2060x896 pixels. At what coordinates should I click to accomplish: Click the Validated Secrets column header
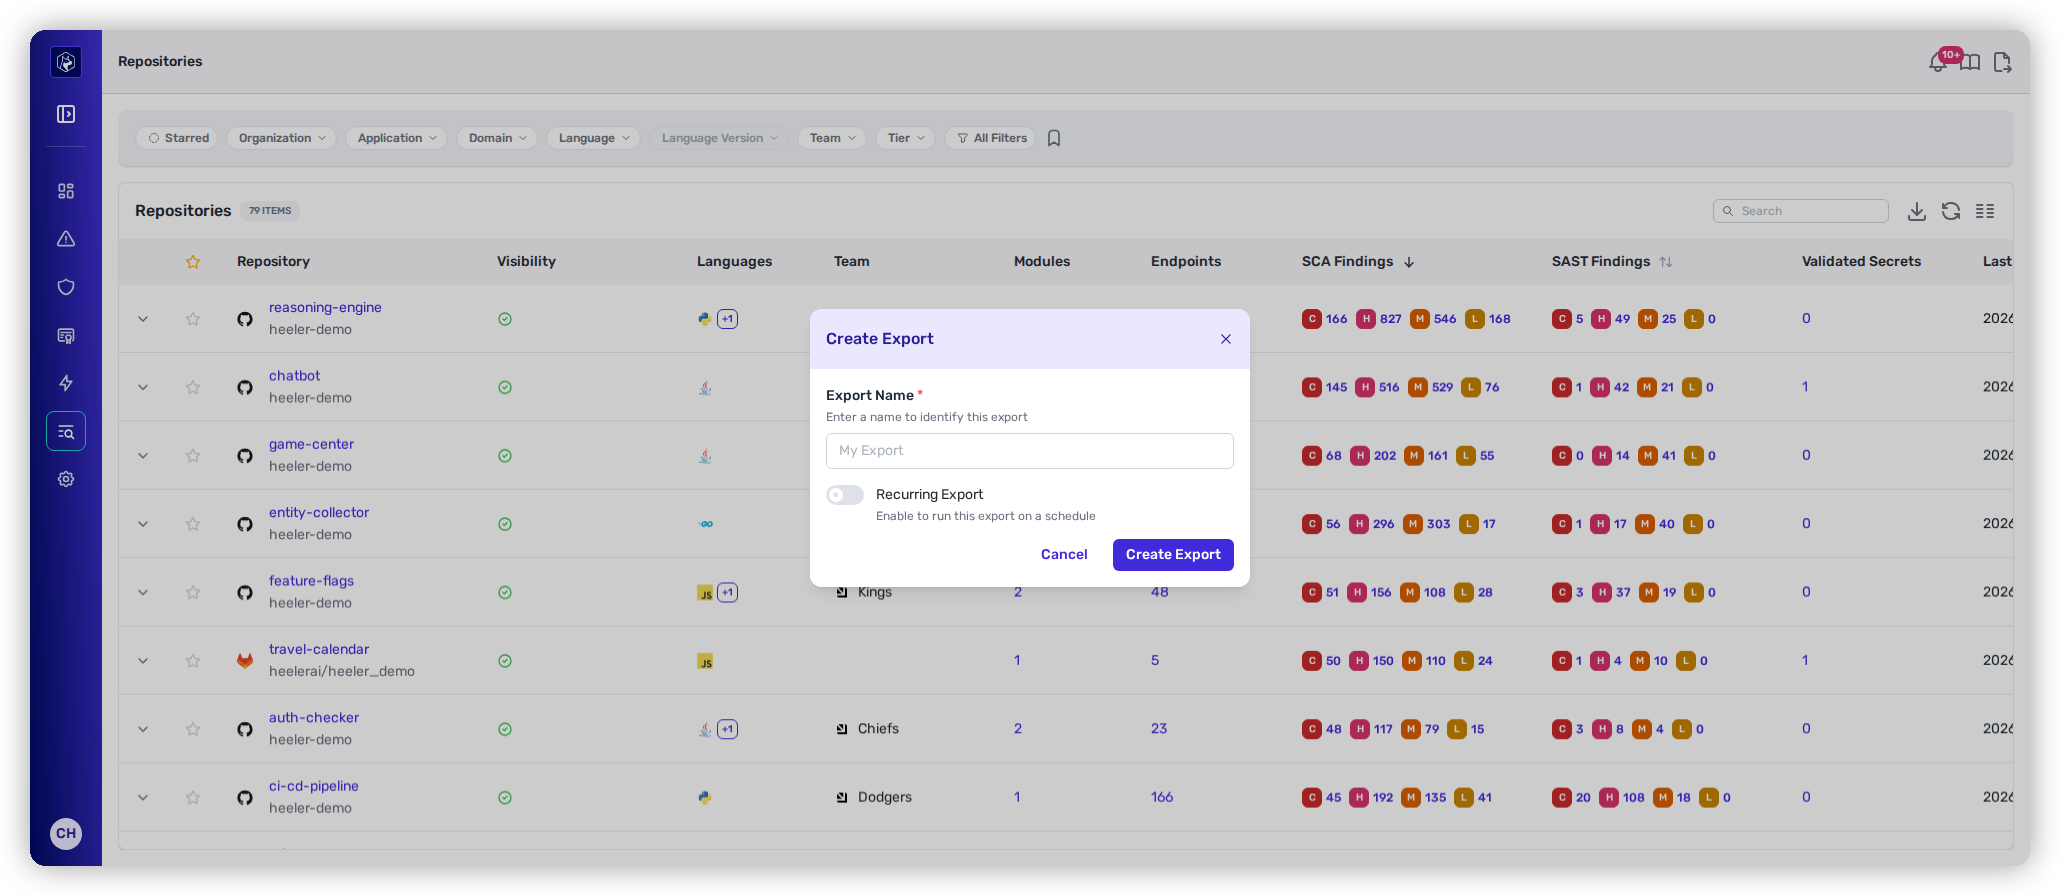[1861, 262]
